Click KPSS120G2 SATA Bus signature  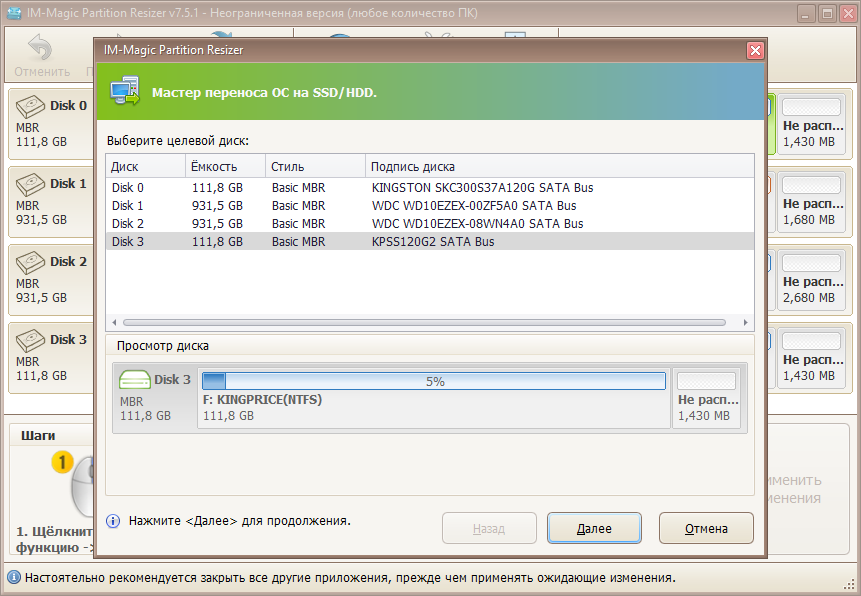pos(433,242)
